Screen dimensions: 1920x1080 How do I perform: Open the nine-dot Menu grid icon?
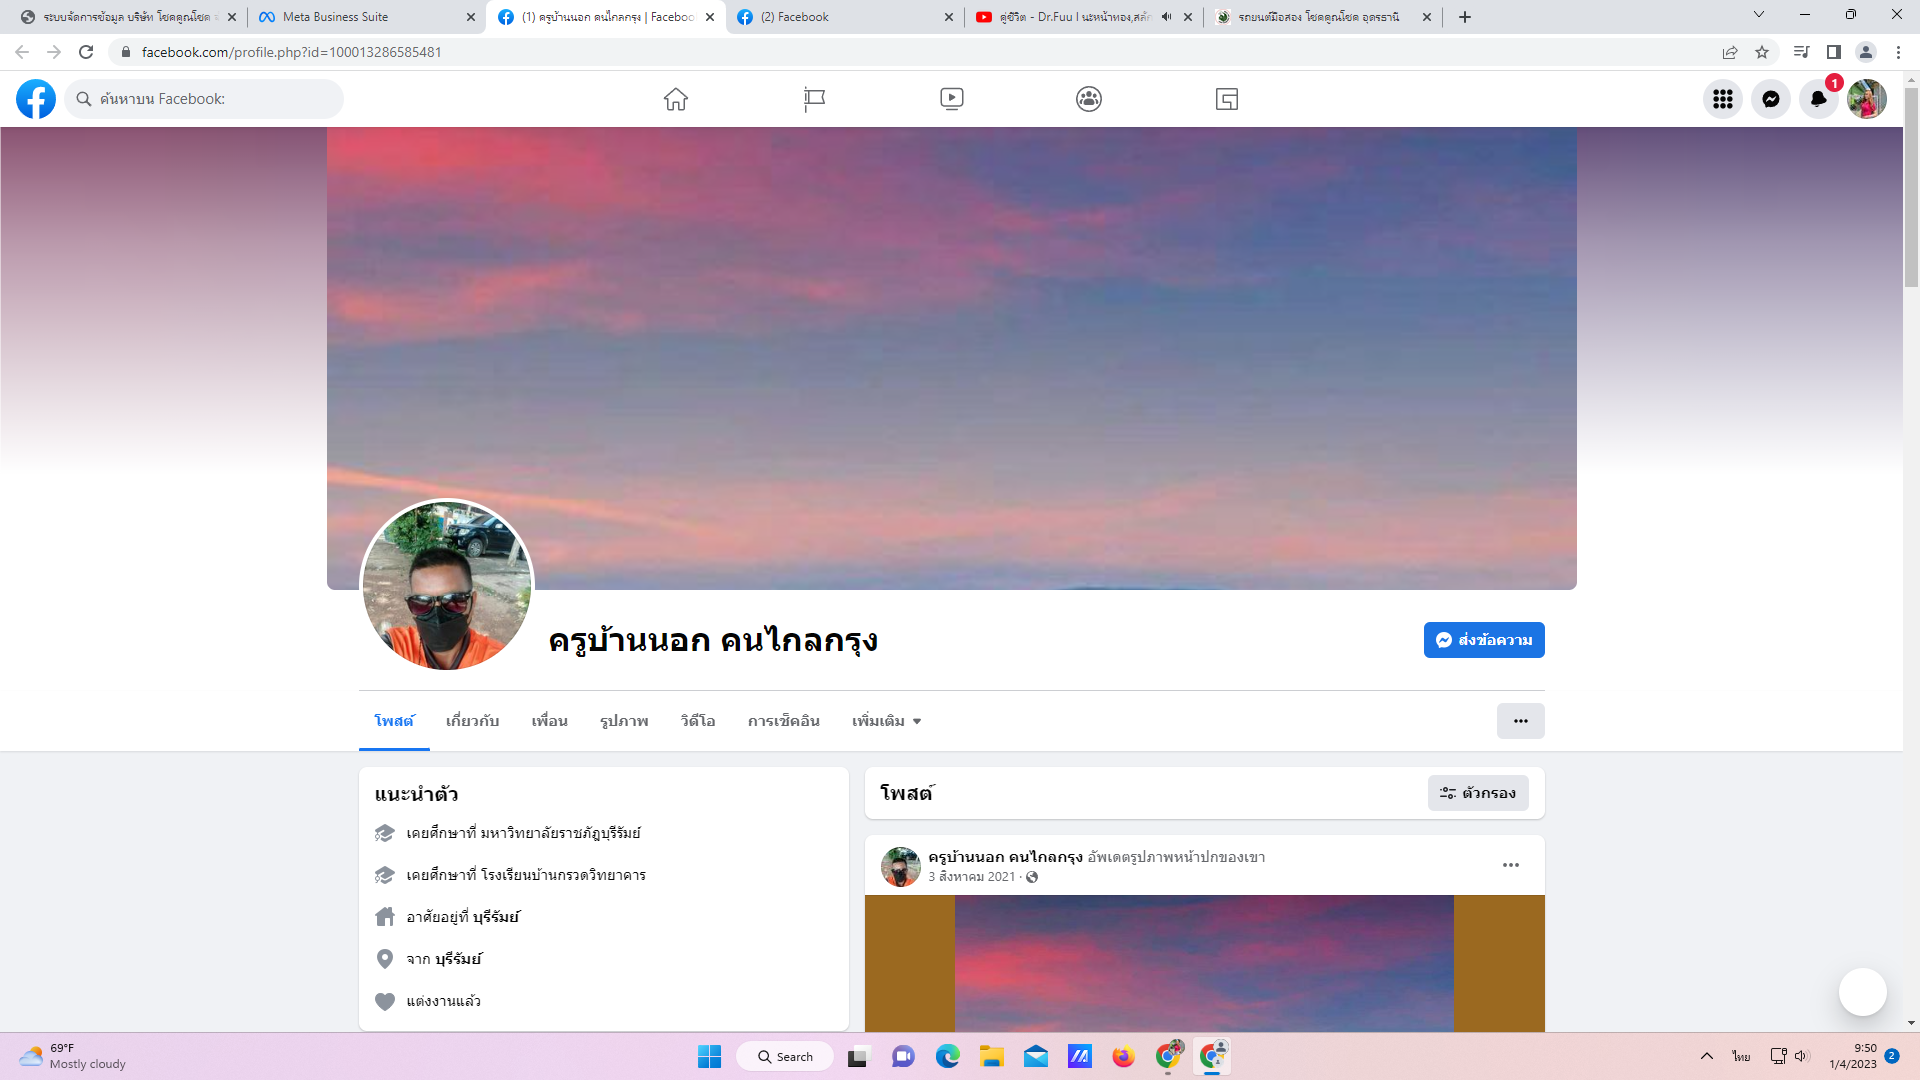(1722, 99)
